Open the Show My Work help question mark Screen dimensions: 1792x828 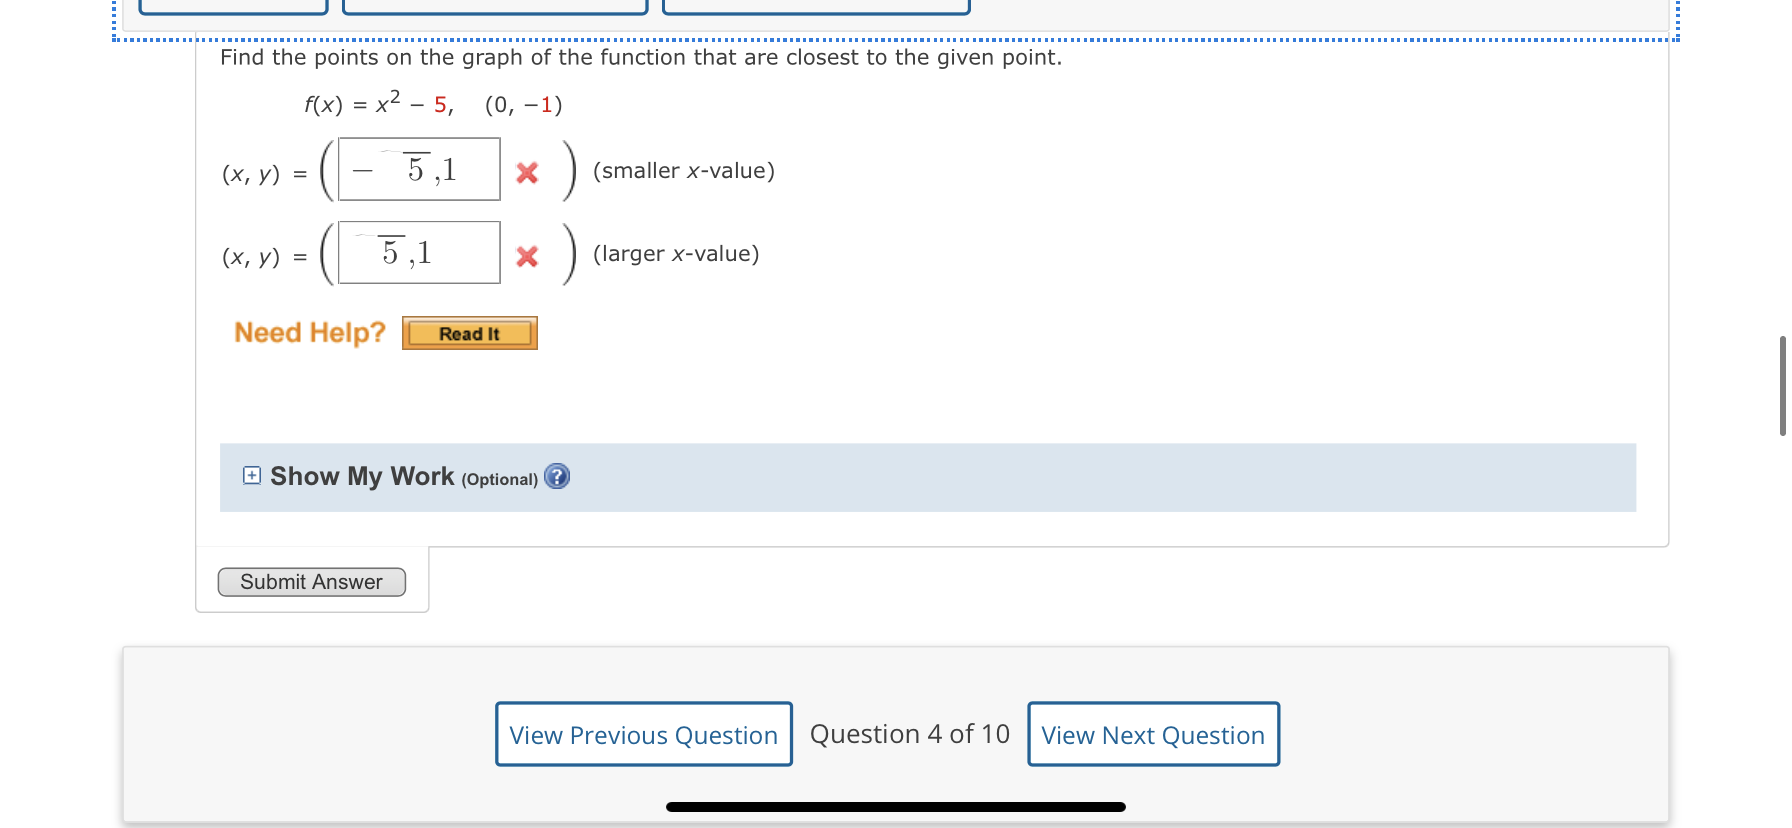point(558,477)
